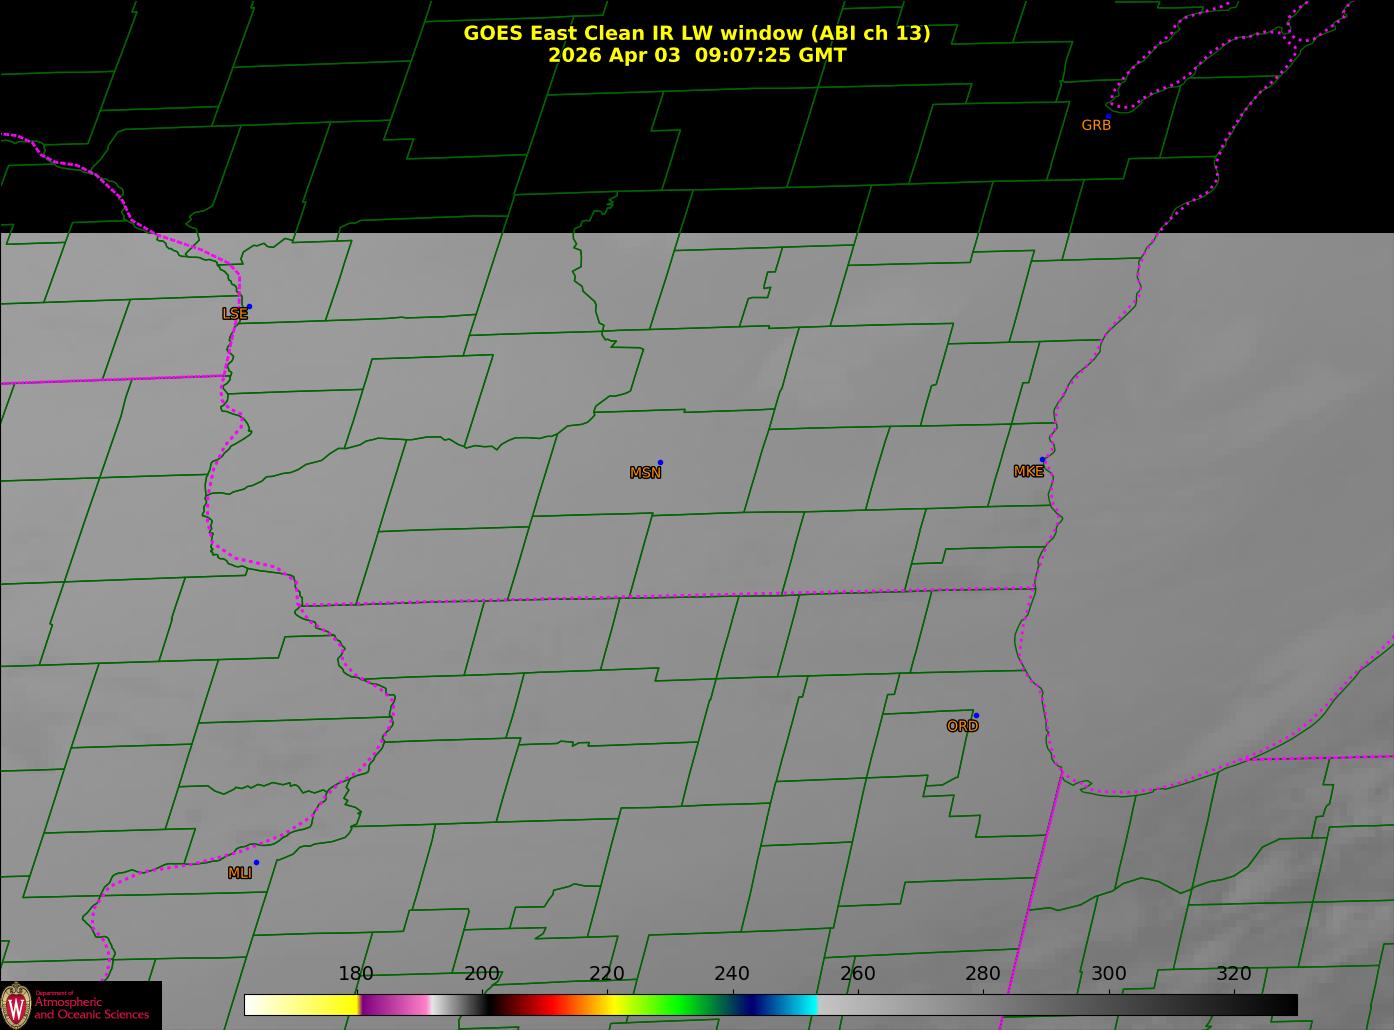Image resolution: width=1394 pixels, height=1030 pixels.
Task: Click the 280 tick label on colorbar
Action: [982, 974]
